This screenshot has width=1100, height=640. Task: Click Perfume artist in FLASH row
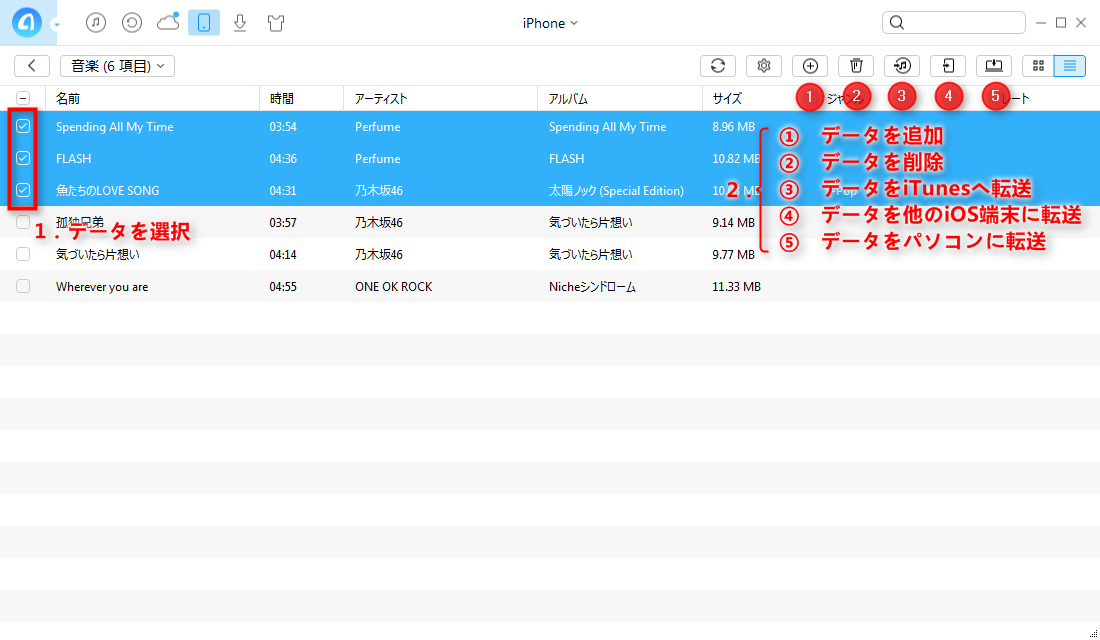[377, 159]
